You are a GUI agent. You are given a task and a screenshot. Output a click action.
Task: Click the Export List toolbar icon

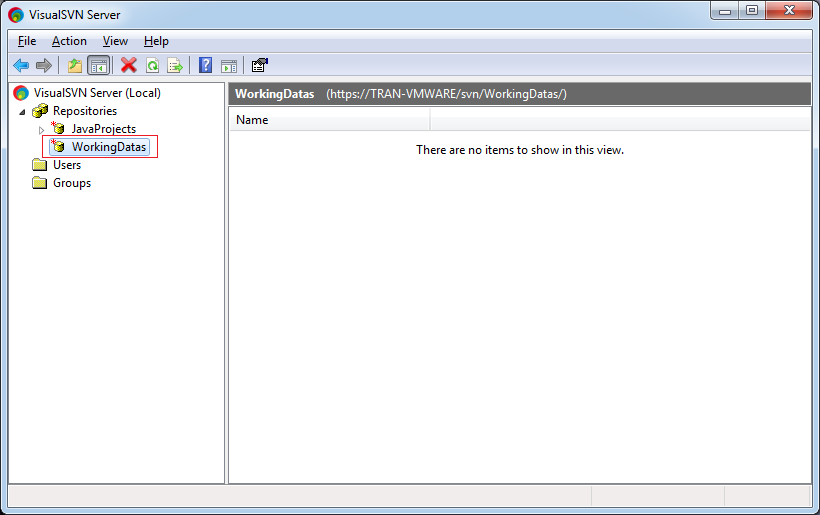(175, 66)
